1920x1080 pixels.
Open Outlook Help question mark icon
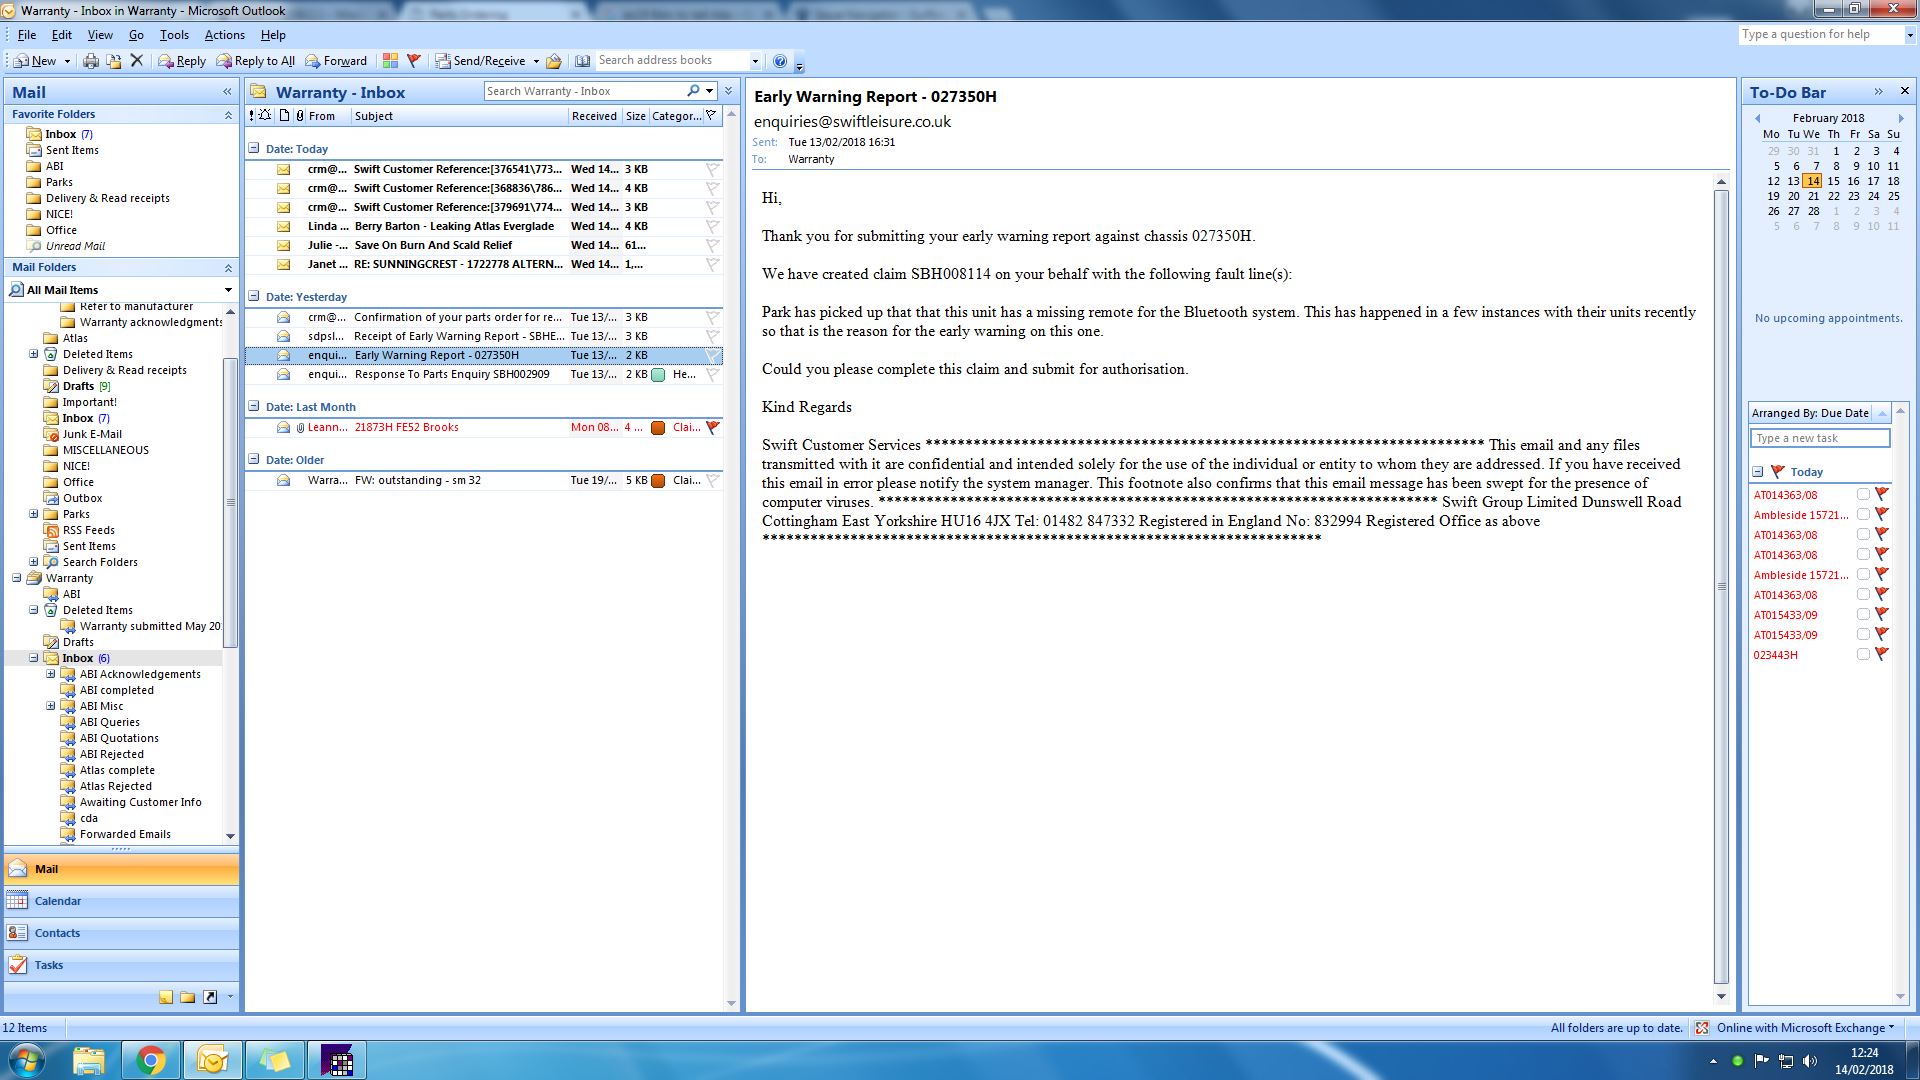tap(780, 61)
